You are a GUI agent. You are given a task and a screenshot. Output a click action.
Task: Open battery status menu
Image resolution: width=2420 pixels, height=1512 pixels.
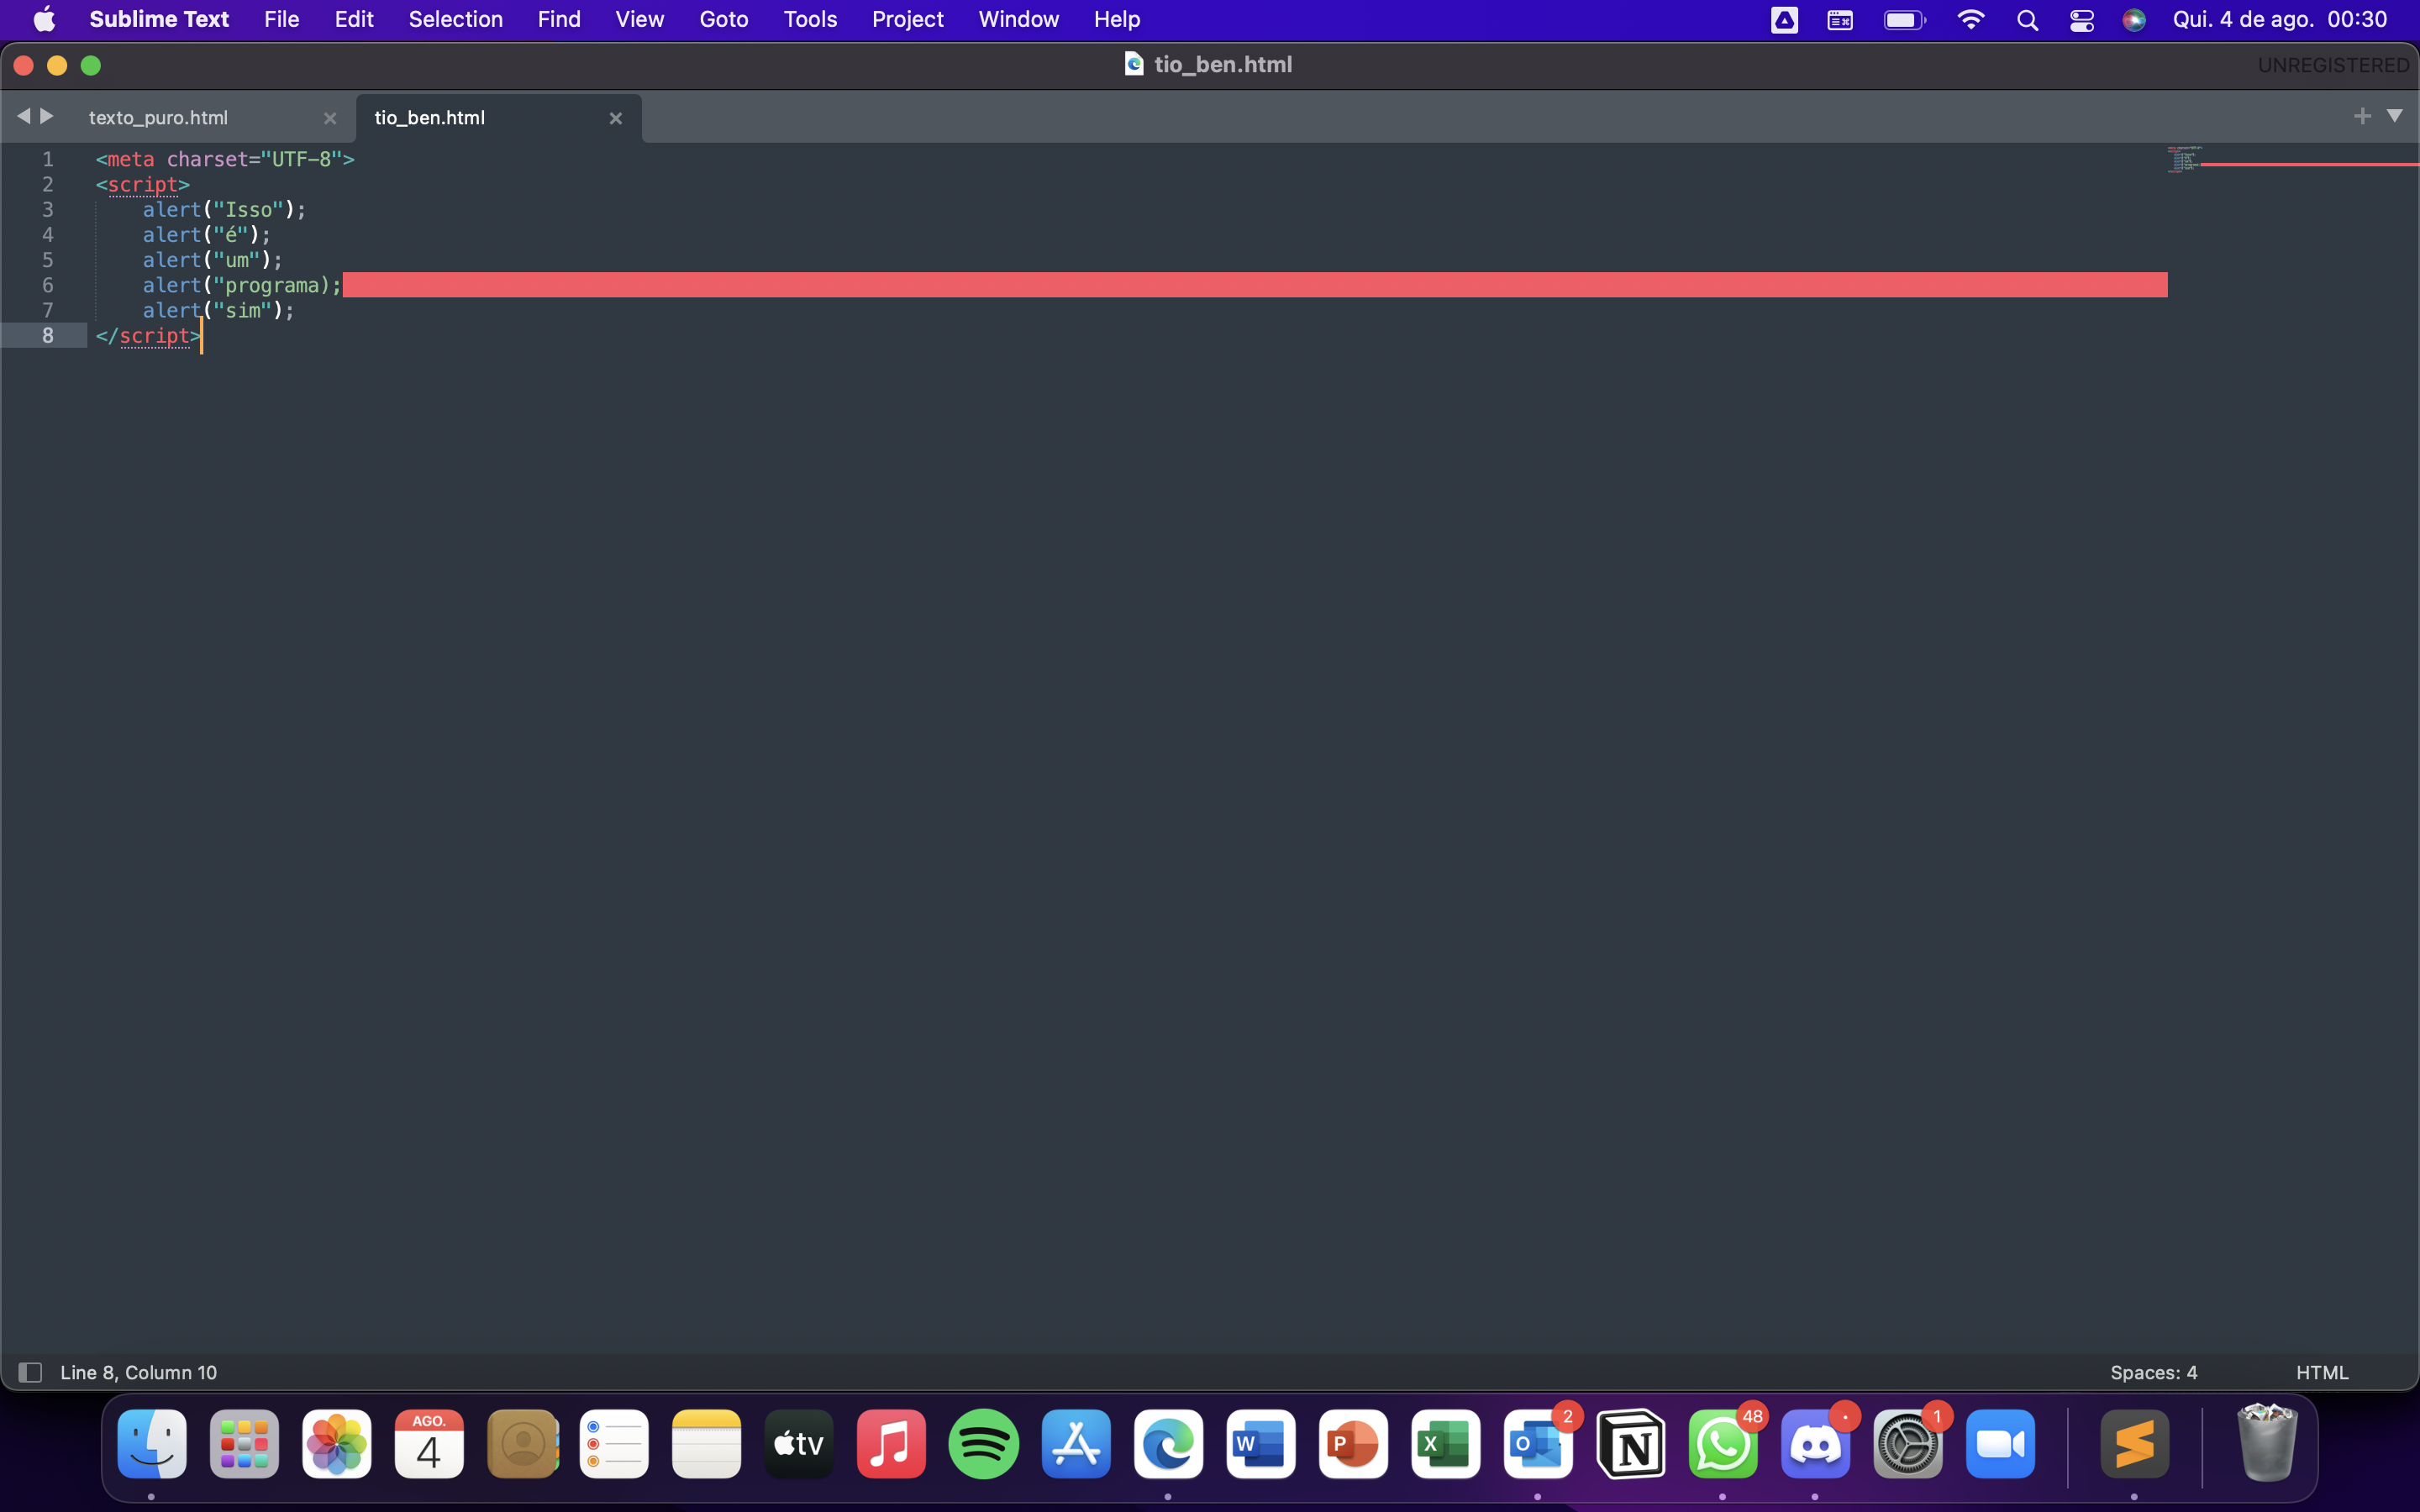point(1904,20)
